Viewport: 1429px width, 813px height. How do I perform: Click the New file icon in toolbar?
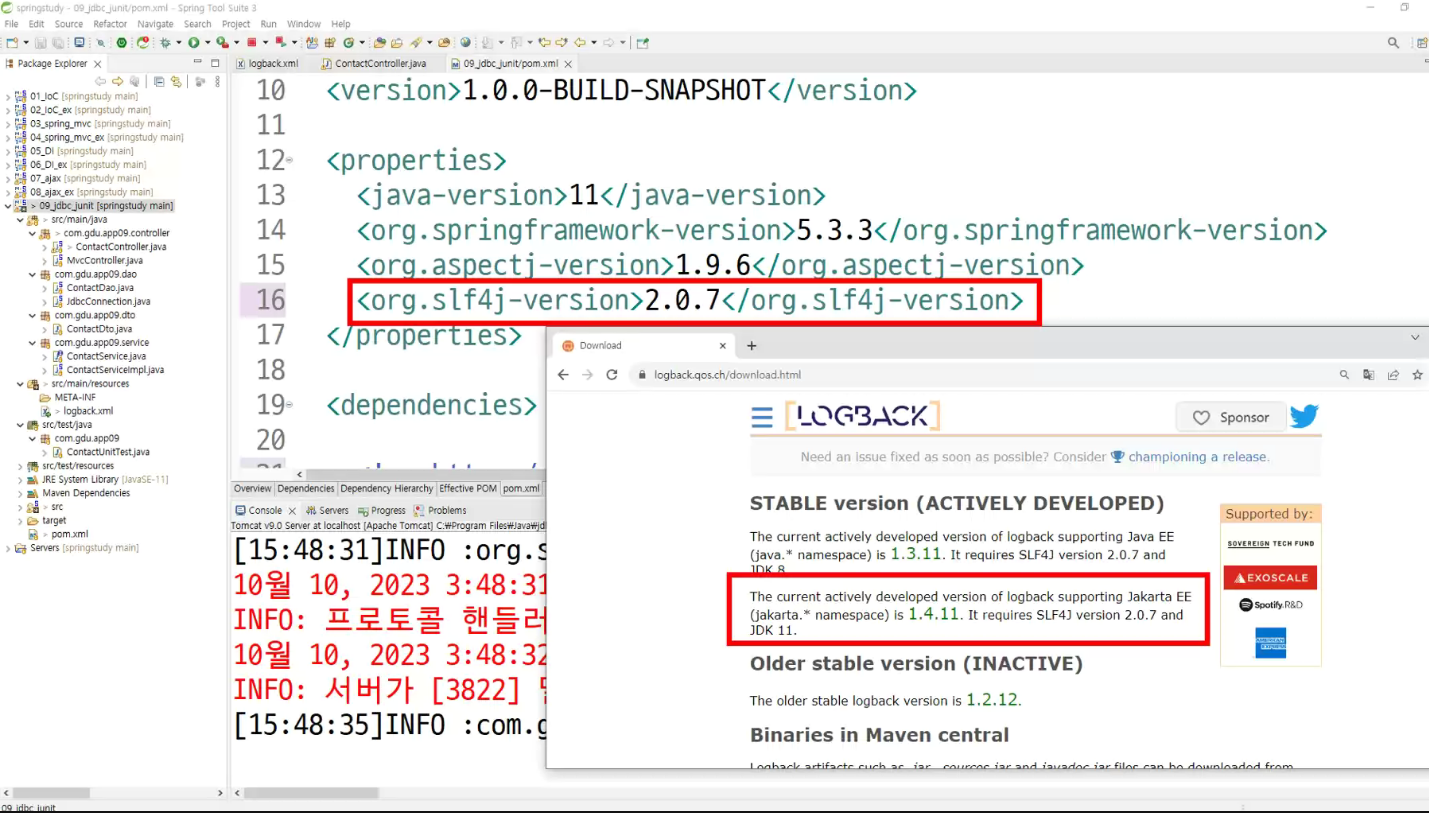point(12,43)
